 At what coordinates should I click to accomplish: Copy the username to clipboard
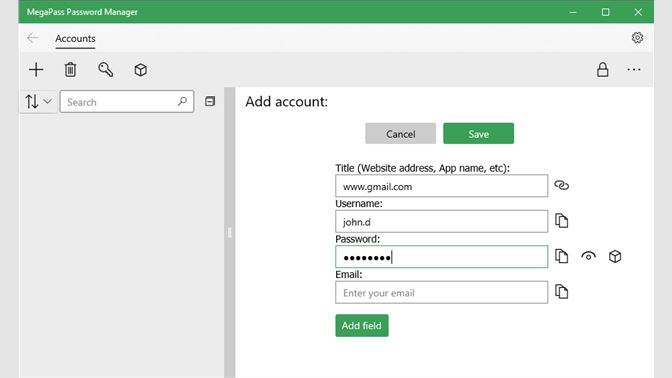pyautogui.click(x=561, y=221)
